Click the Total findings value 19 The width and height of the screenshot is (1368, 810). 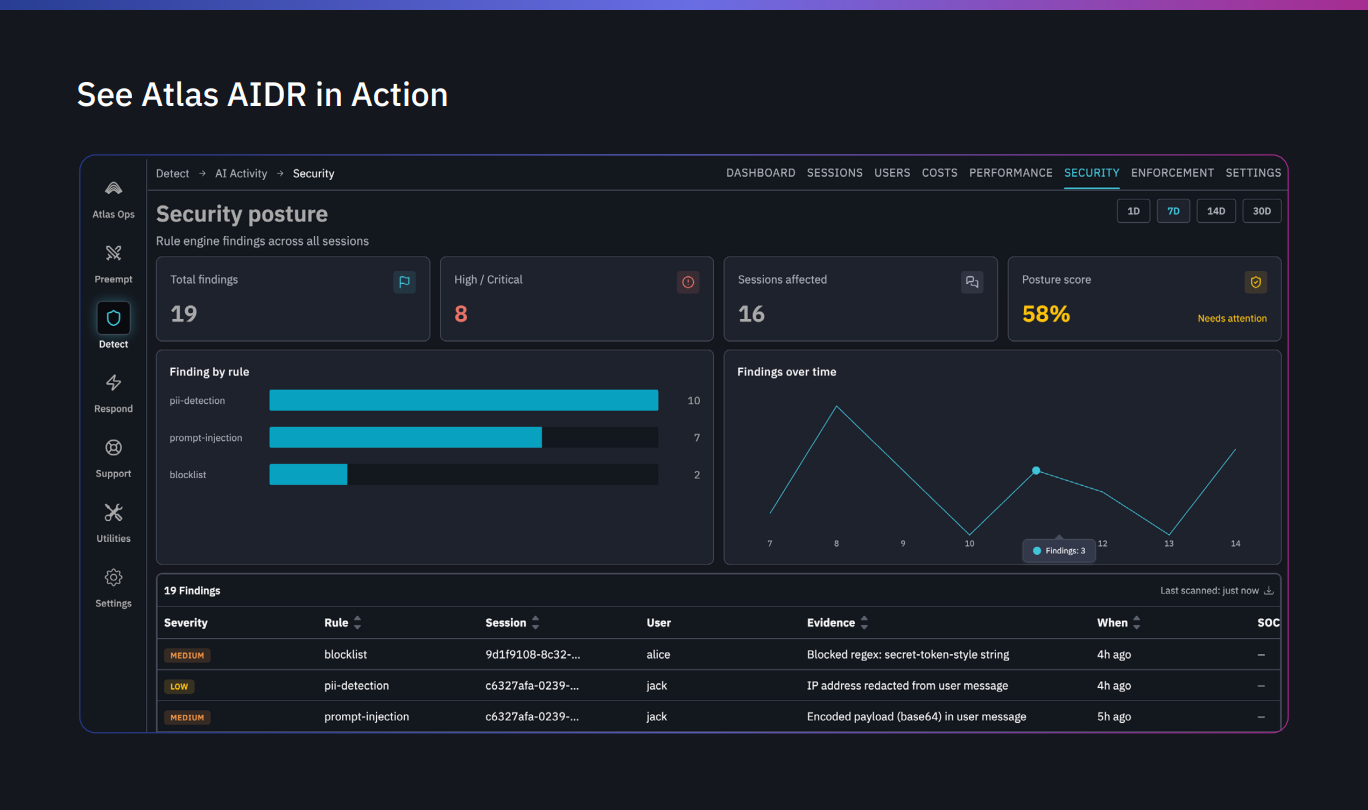tap(184, 314)
